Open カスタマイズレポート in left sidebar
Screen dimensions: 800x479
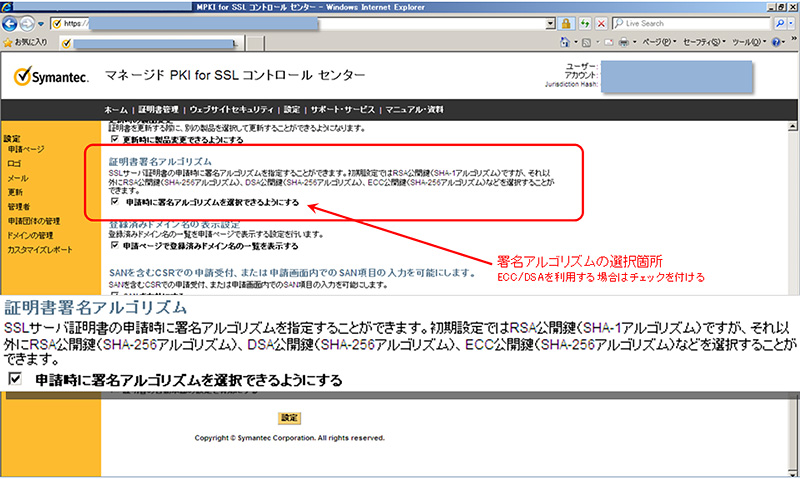40,249
